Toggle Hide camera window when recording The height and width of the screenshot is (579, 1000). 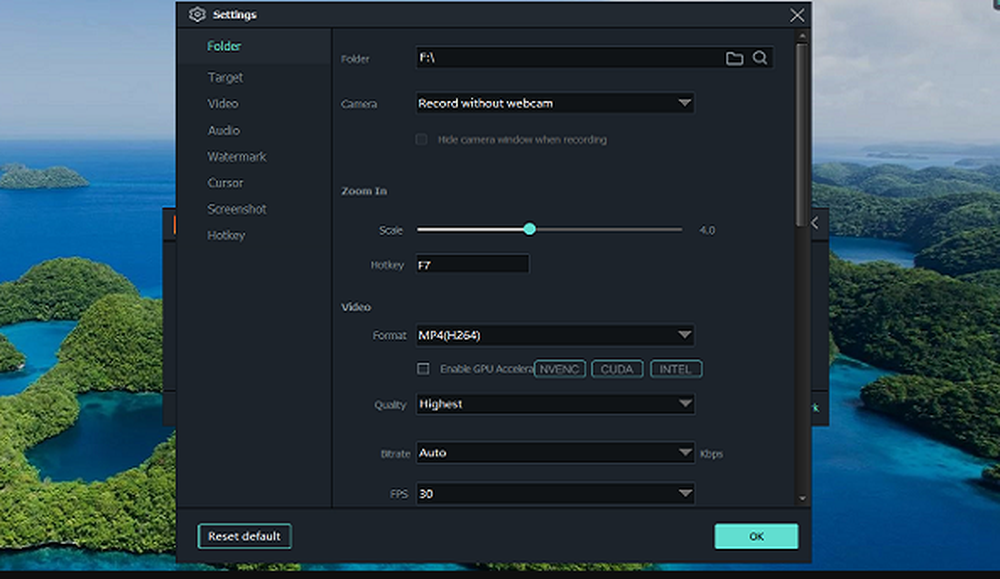(422, 140)
